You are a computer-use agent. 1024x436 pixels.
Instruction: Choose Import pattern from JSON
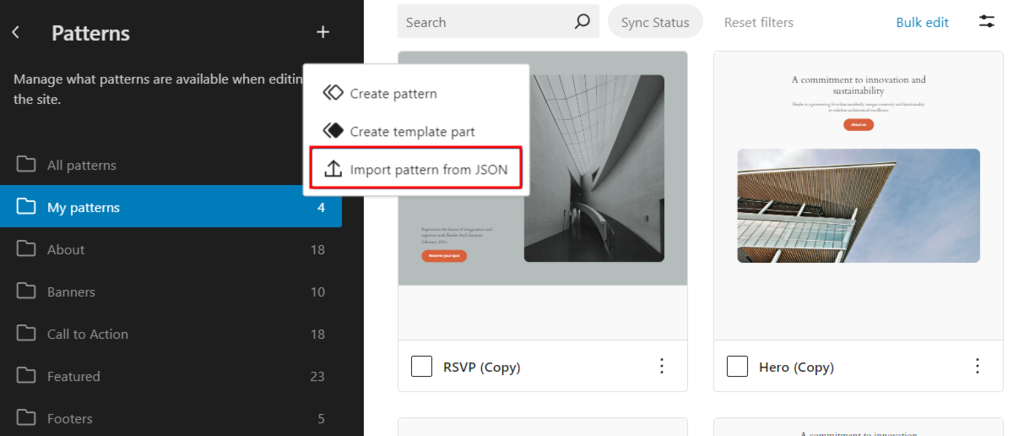click(x=428, y=170)
